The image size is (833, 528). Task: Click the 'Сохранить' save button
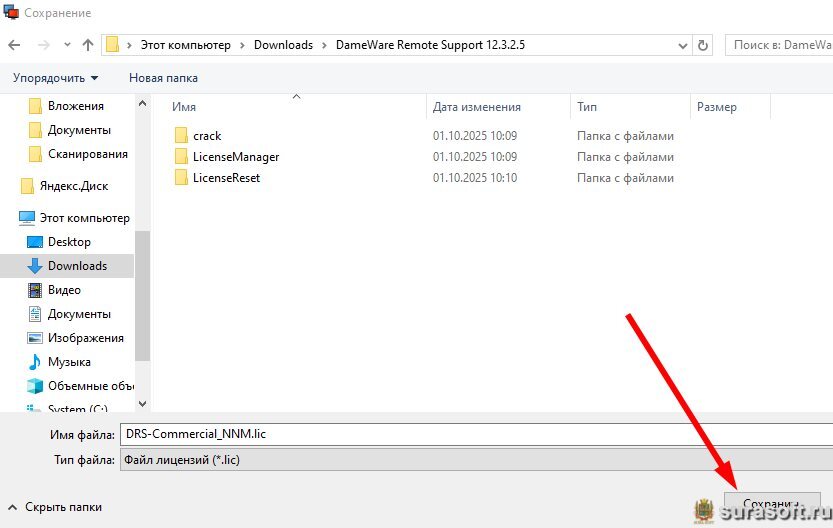pyautogui.click(x=772, y=504)
